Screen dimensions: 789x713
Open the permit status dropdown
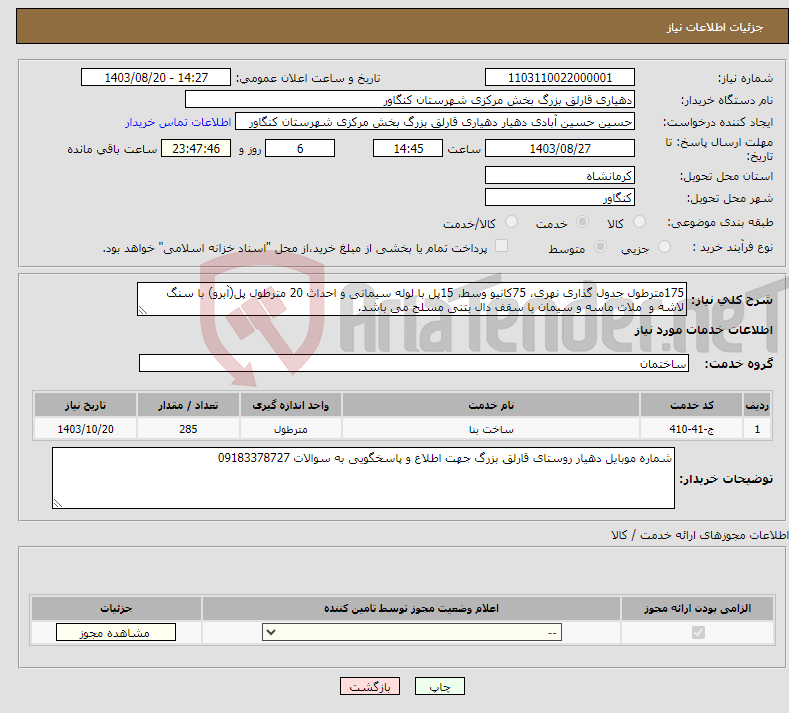click(x=412, y=632)
